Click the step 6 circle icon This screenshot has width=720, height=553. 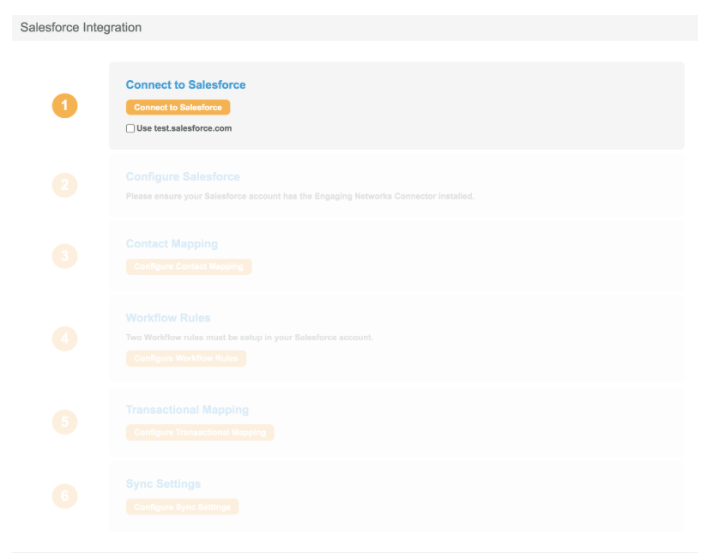pyautogui.click(x=64, y=496)
